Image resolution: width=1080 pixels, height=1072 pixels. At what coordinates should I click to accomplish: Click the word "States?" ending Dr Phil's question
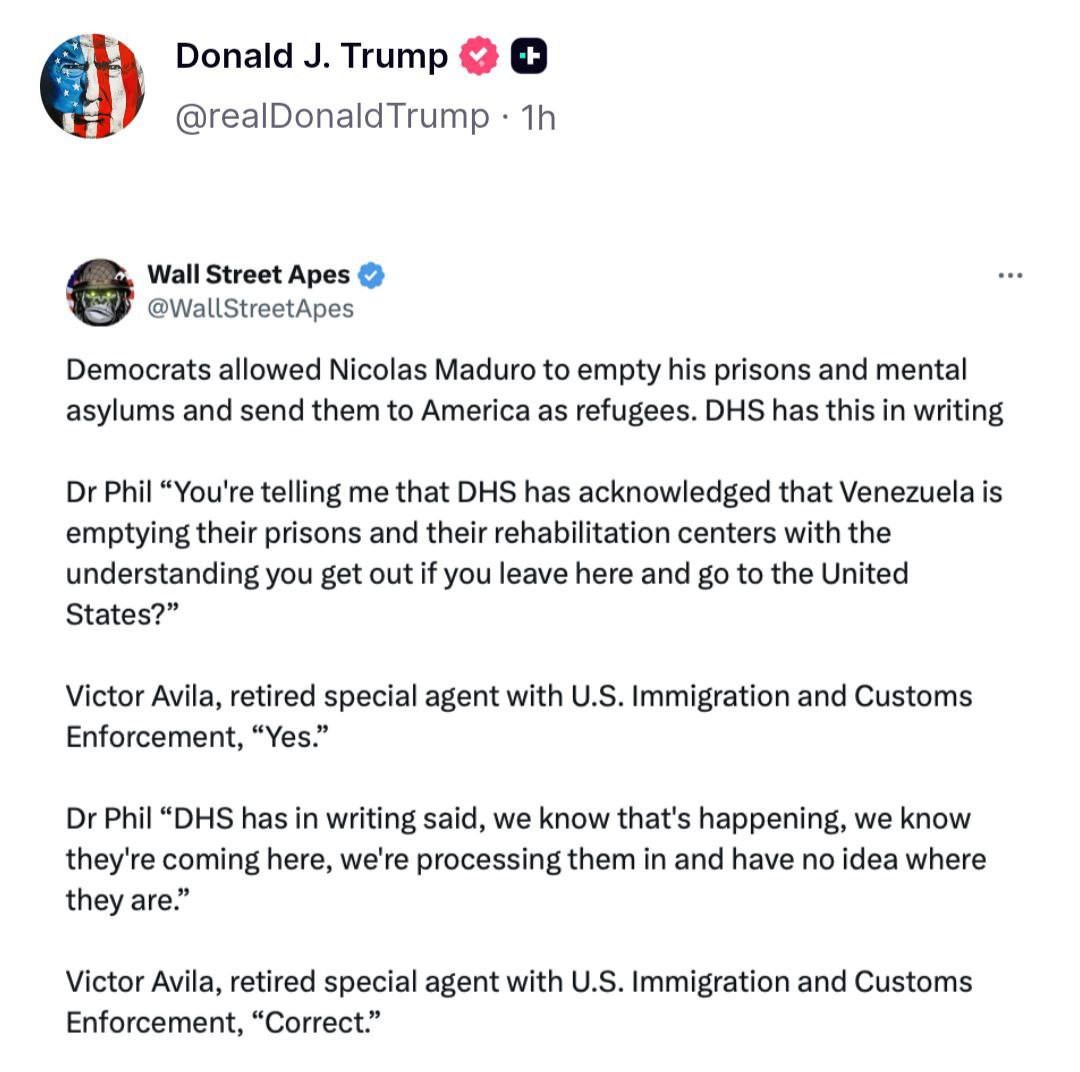[x=121, y=614]
